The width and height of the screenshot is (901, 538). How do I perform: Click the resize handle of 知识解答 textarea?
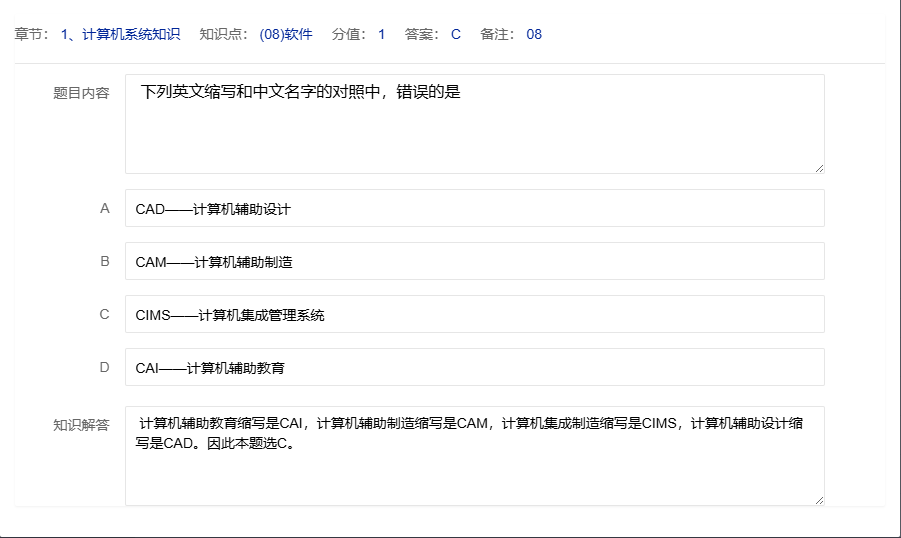tap(819, 500)
